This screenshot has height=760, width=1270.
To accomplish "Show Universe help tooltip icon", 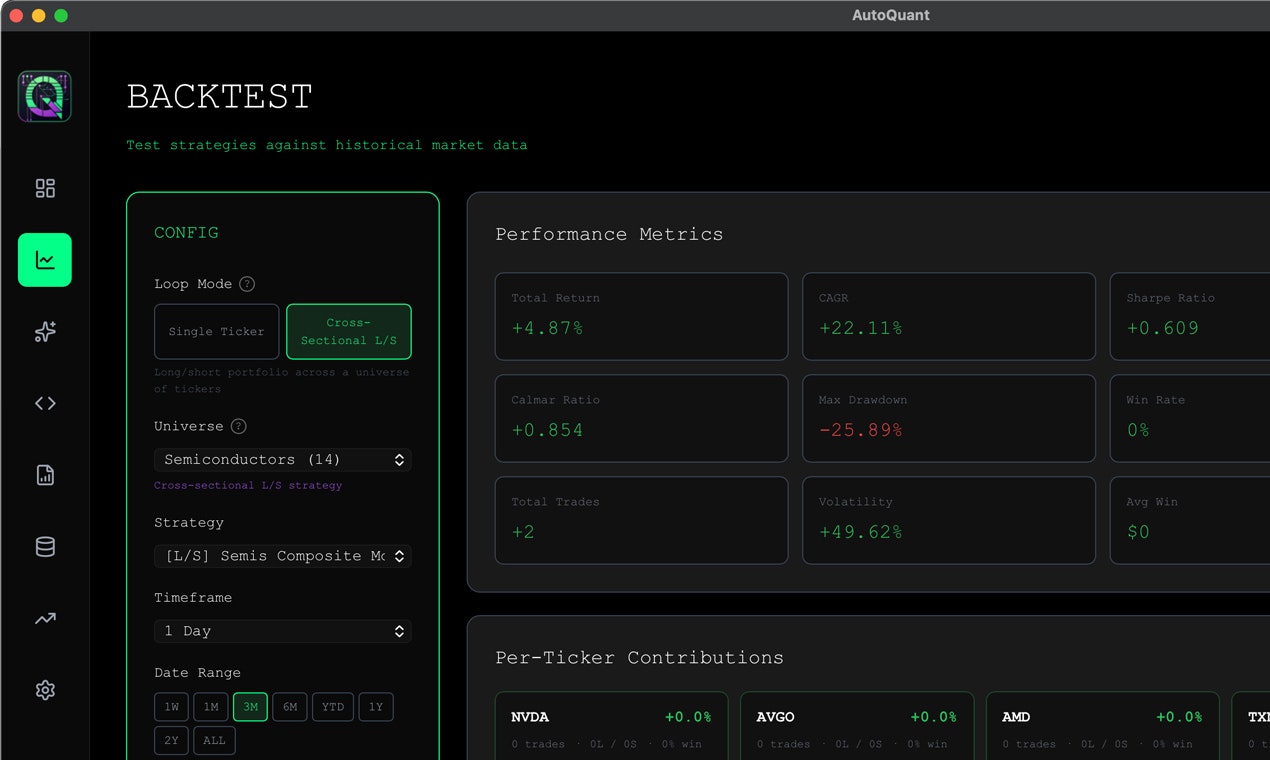I will 238,426.
